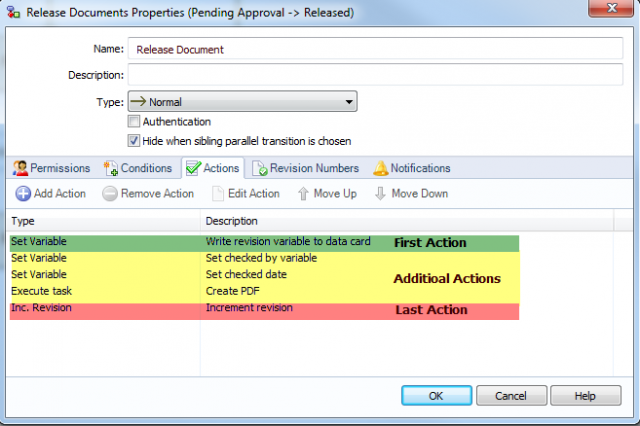Click the Remove Action label
Image resolution: width=640 pixels, height=426 pixels.
pyautogui.click(x=158, y=193)
